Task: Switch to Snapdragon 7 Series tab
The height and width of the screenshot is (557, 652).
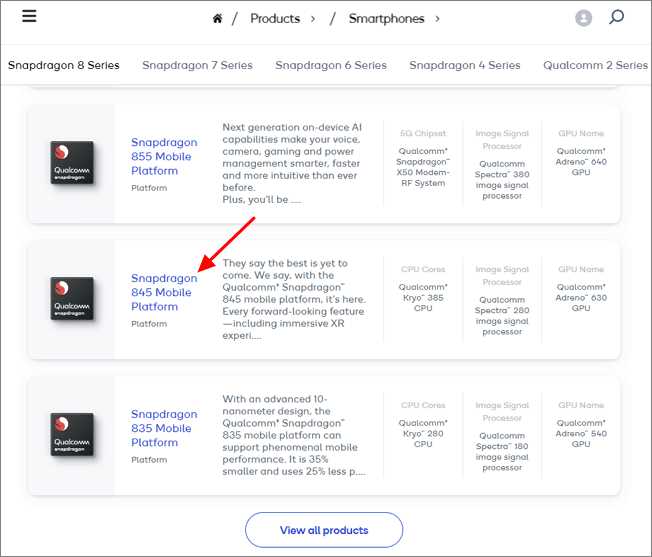Action: 198,65
